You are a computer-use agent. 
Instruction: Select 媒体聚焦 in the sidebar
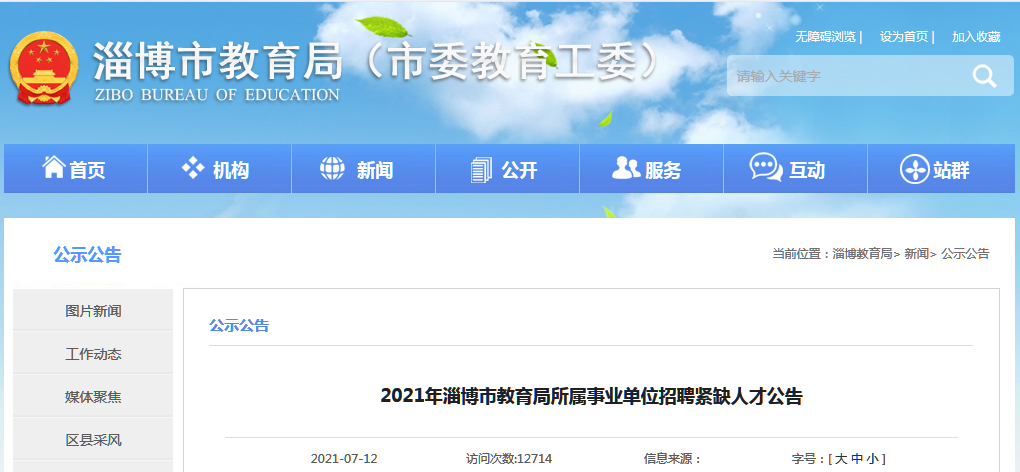pos(93,397)
